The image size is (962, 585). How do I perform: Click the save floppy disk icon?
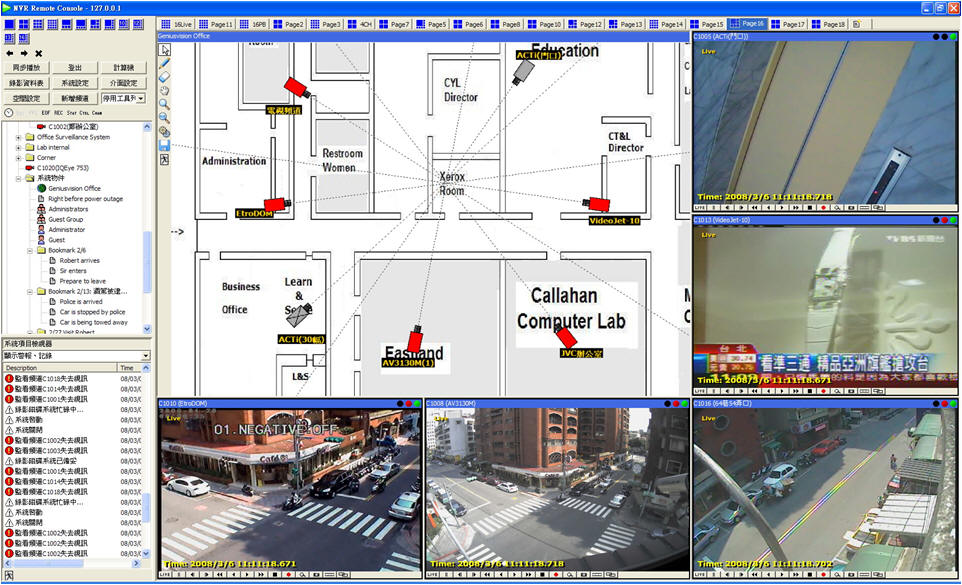[x=164, y=145]
